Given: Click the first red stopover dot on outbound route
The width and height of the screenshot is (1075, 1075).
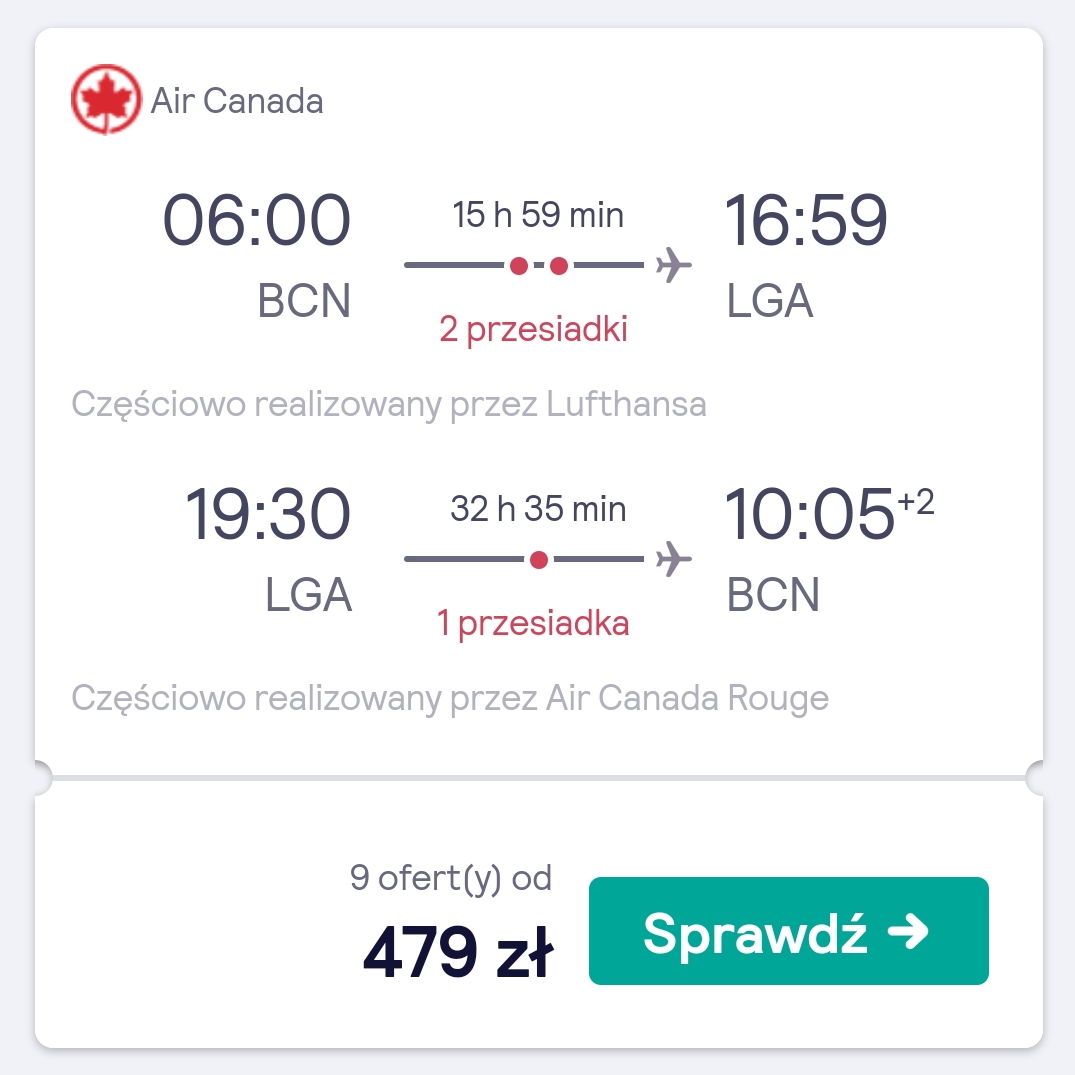Looking at the screenshot, I should [519, 265].
